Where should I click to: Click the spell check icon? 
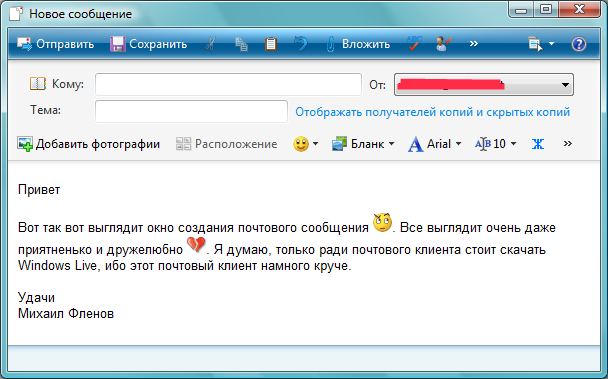(414, 44)
